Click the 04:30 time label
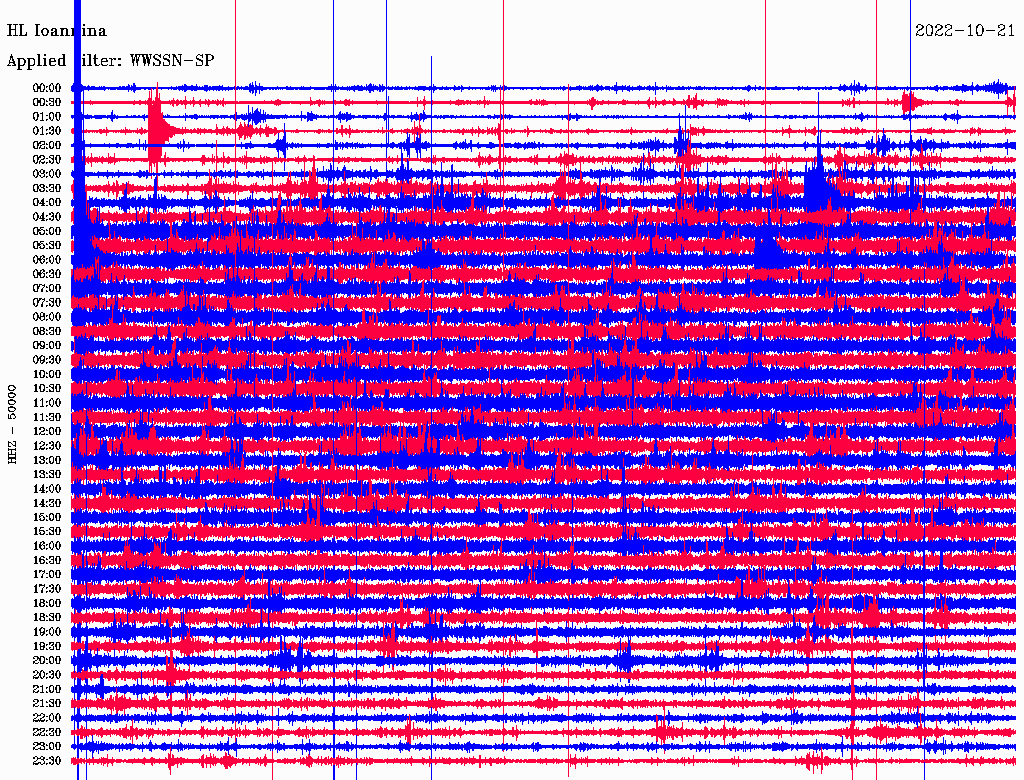The image size is (1024, 780). tap(47, 217)
